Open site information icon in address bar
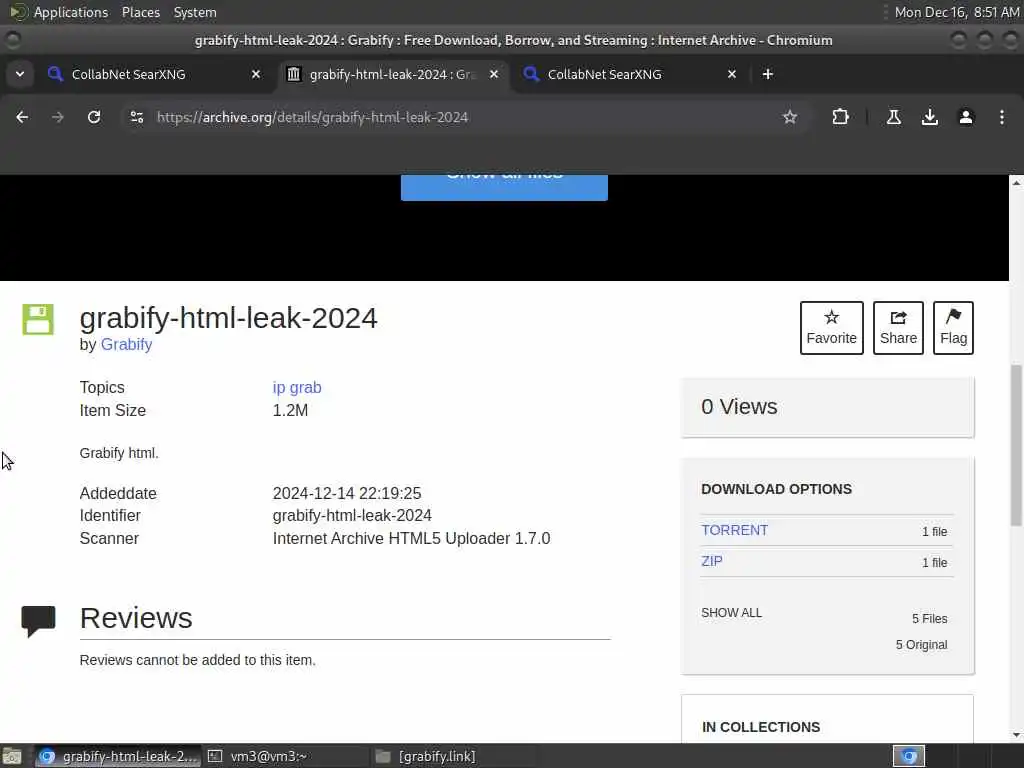The height and width of the screenshot is (768, 1024). point(136,117)
